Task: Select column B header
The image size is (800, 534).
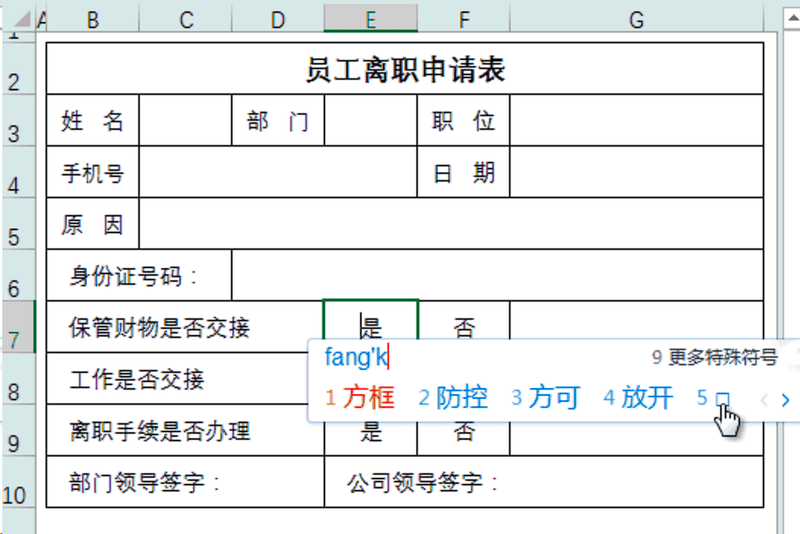Action: [92, 20]
